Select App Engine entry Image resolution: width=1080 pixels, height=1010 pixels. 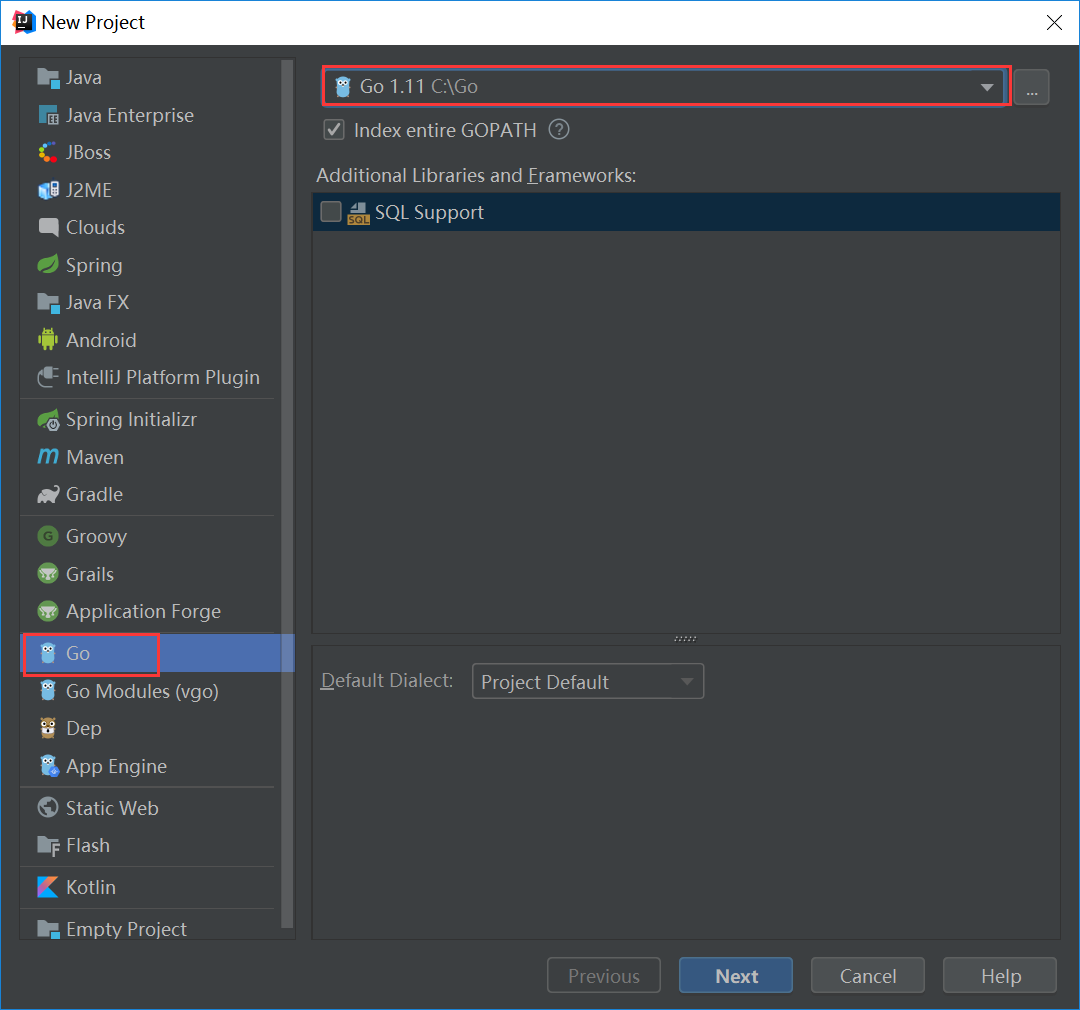tap(150, 765)
